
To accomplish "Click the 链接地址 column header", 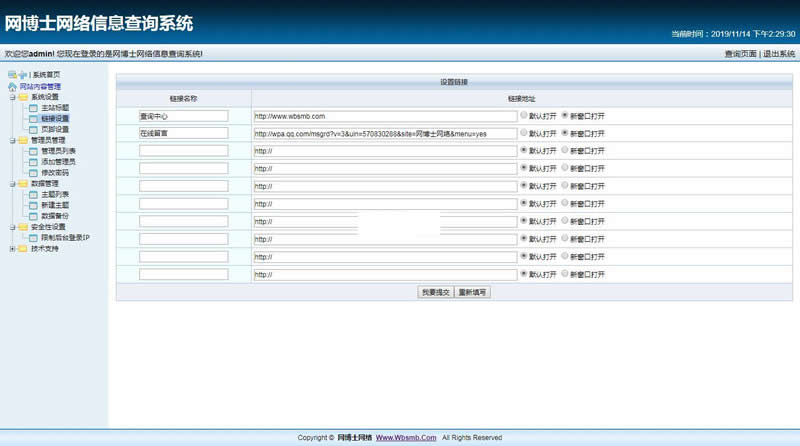I will 521,98.
